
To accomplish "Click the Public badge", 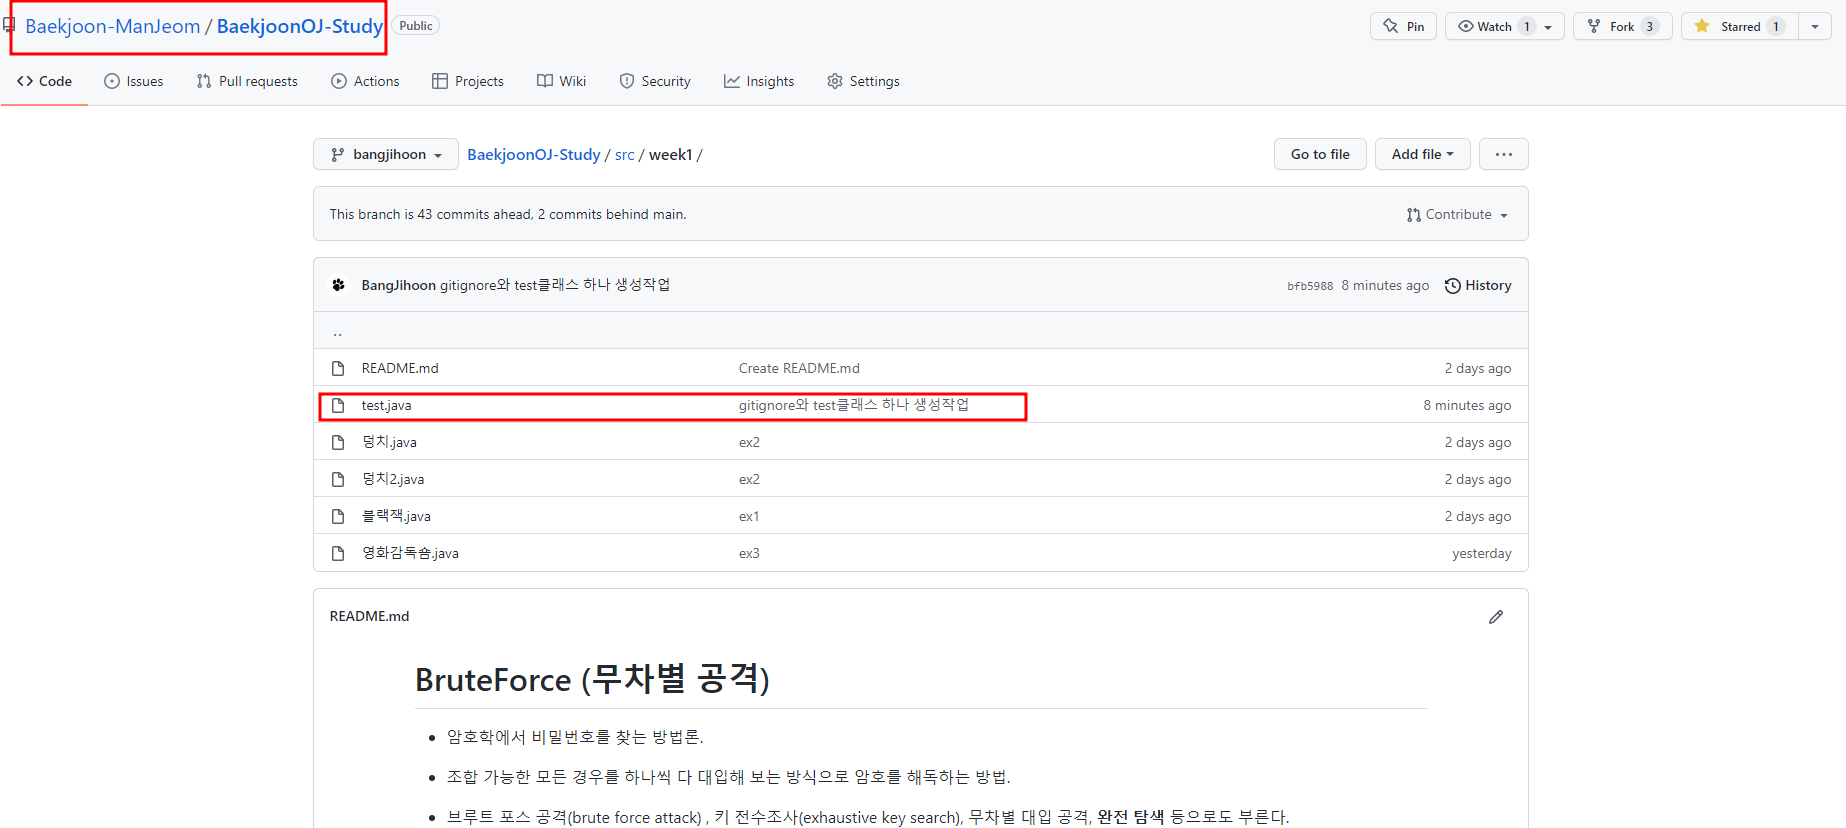I will click(x=416, y=26).
